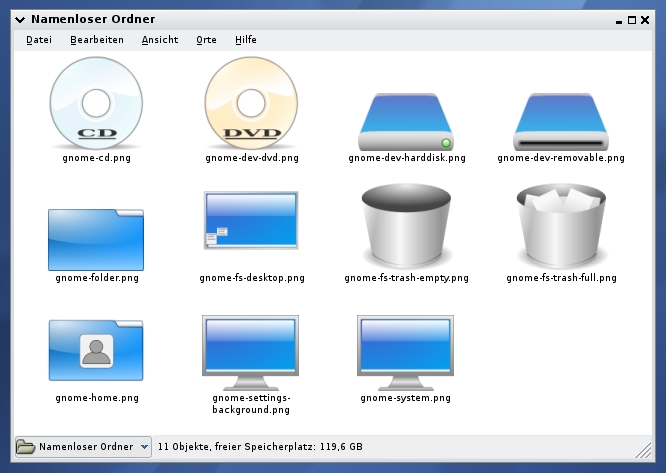Screen dimensions: 666x473
Task: Click the folder icon in the status bar
Action: (25, 447)
